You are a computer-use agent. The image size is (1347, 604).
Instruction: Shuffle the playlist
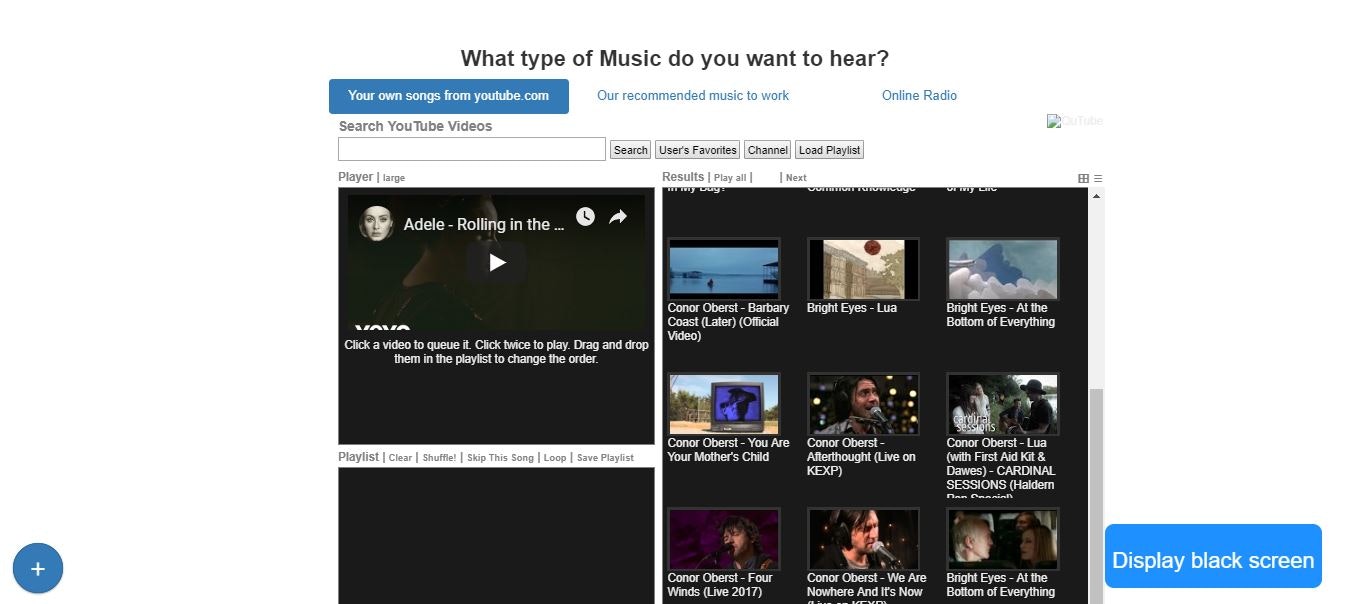point(440,457)
